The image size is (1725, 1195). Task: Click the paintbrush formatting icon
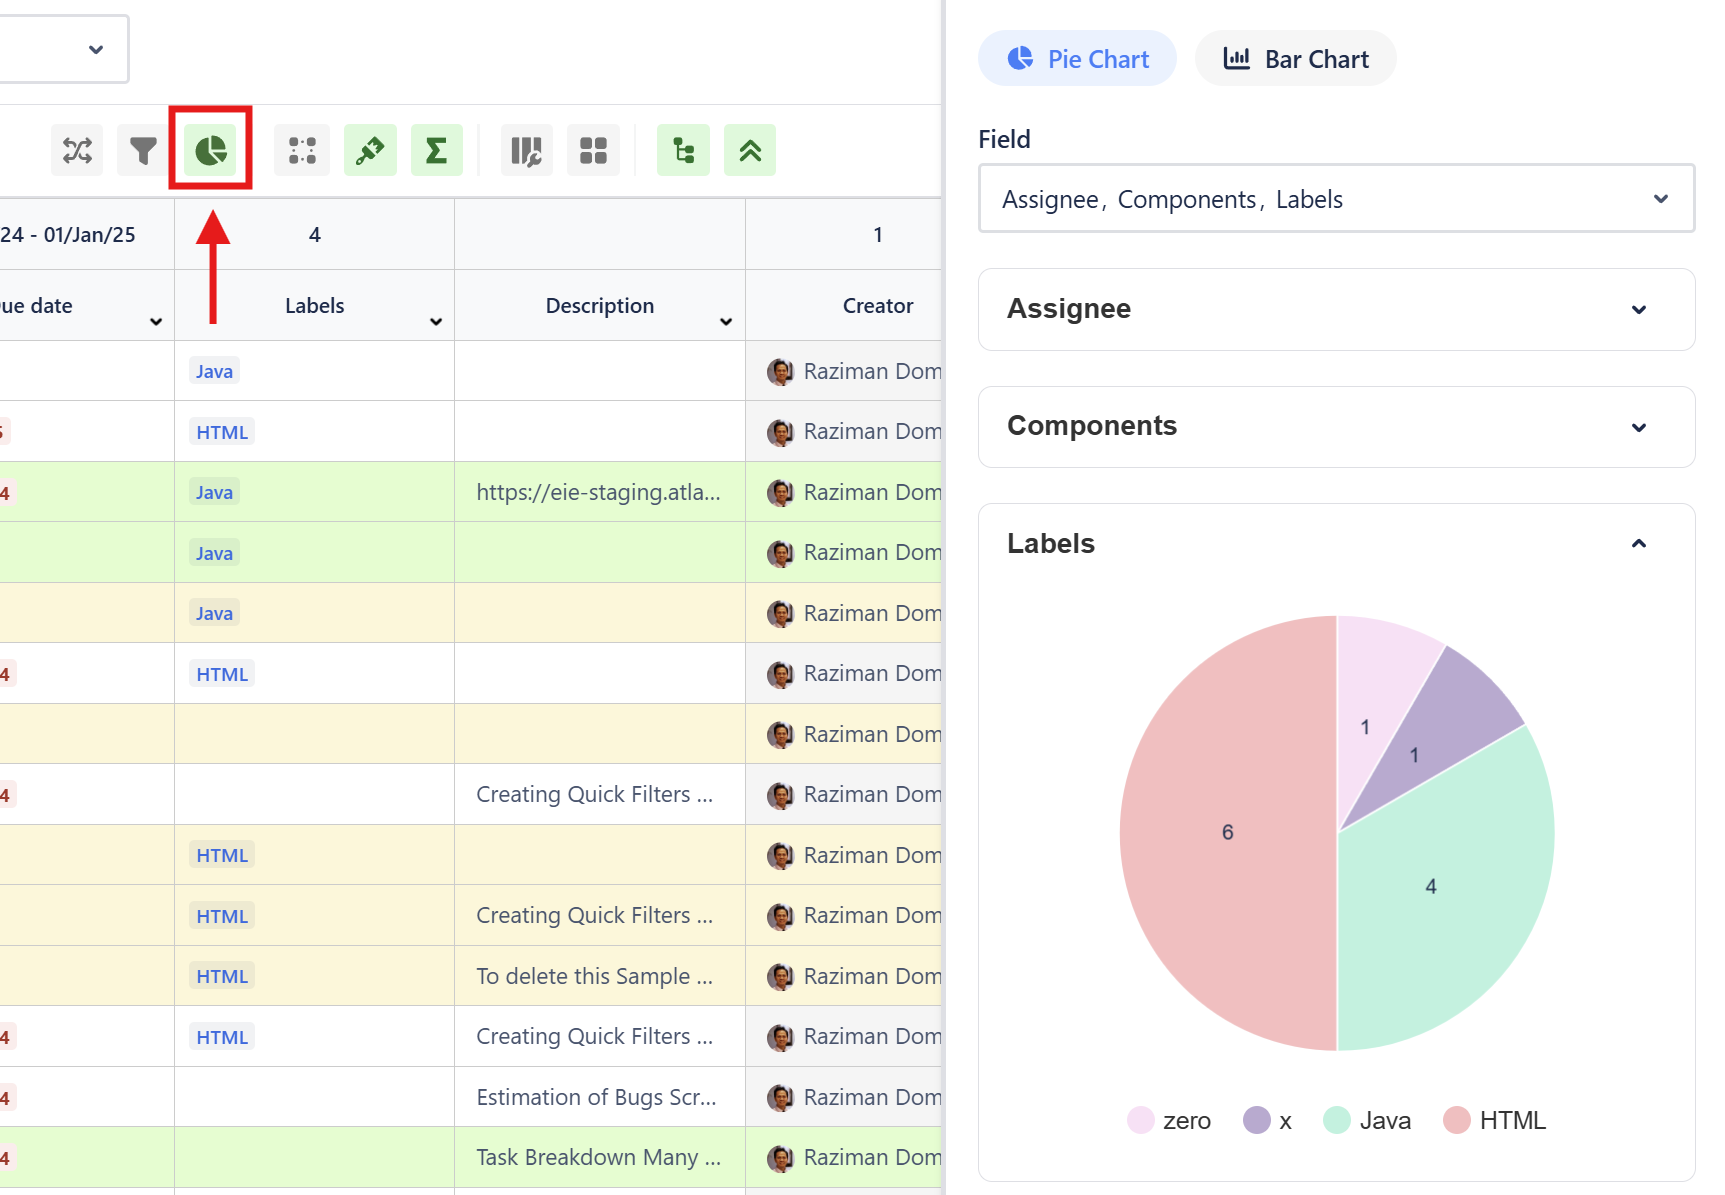click(x=370, y=151)
